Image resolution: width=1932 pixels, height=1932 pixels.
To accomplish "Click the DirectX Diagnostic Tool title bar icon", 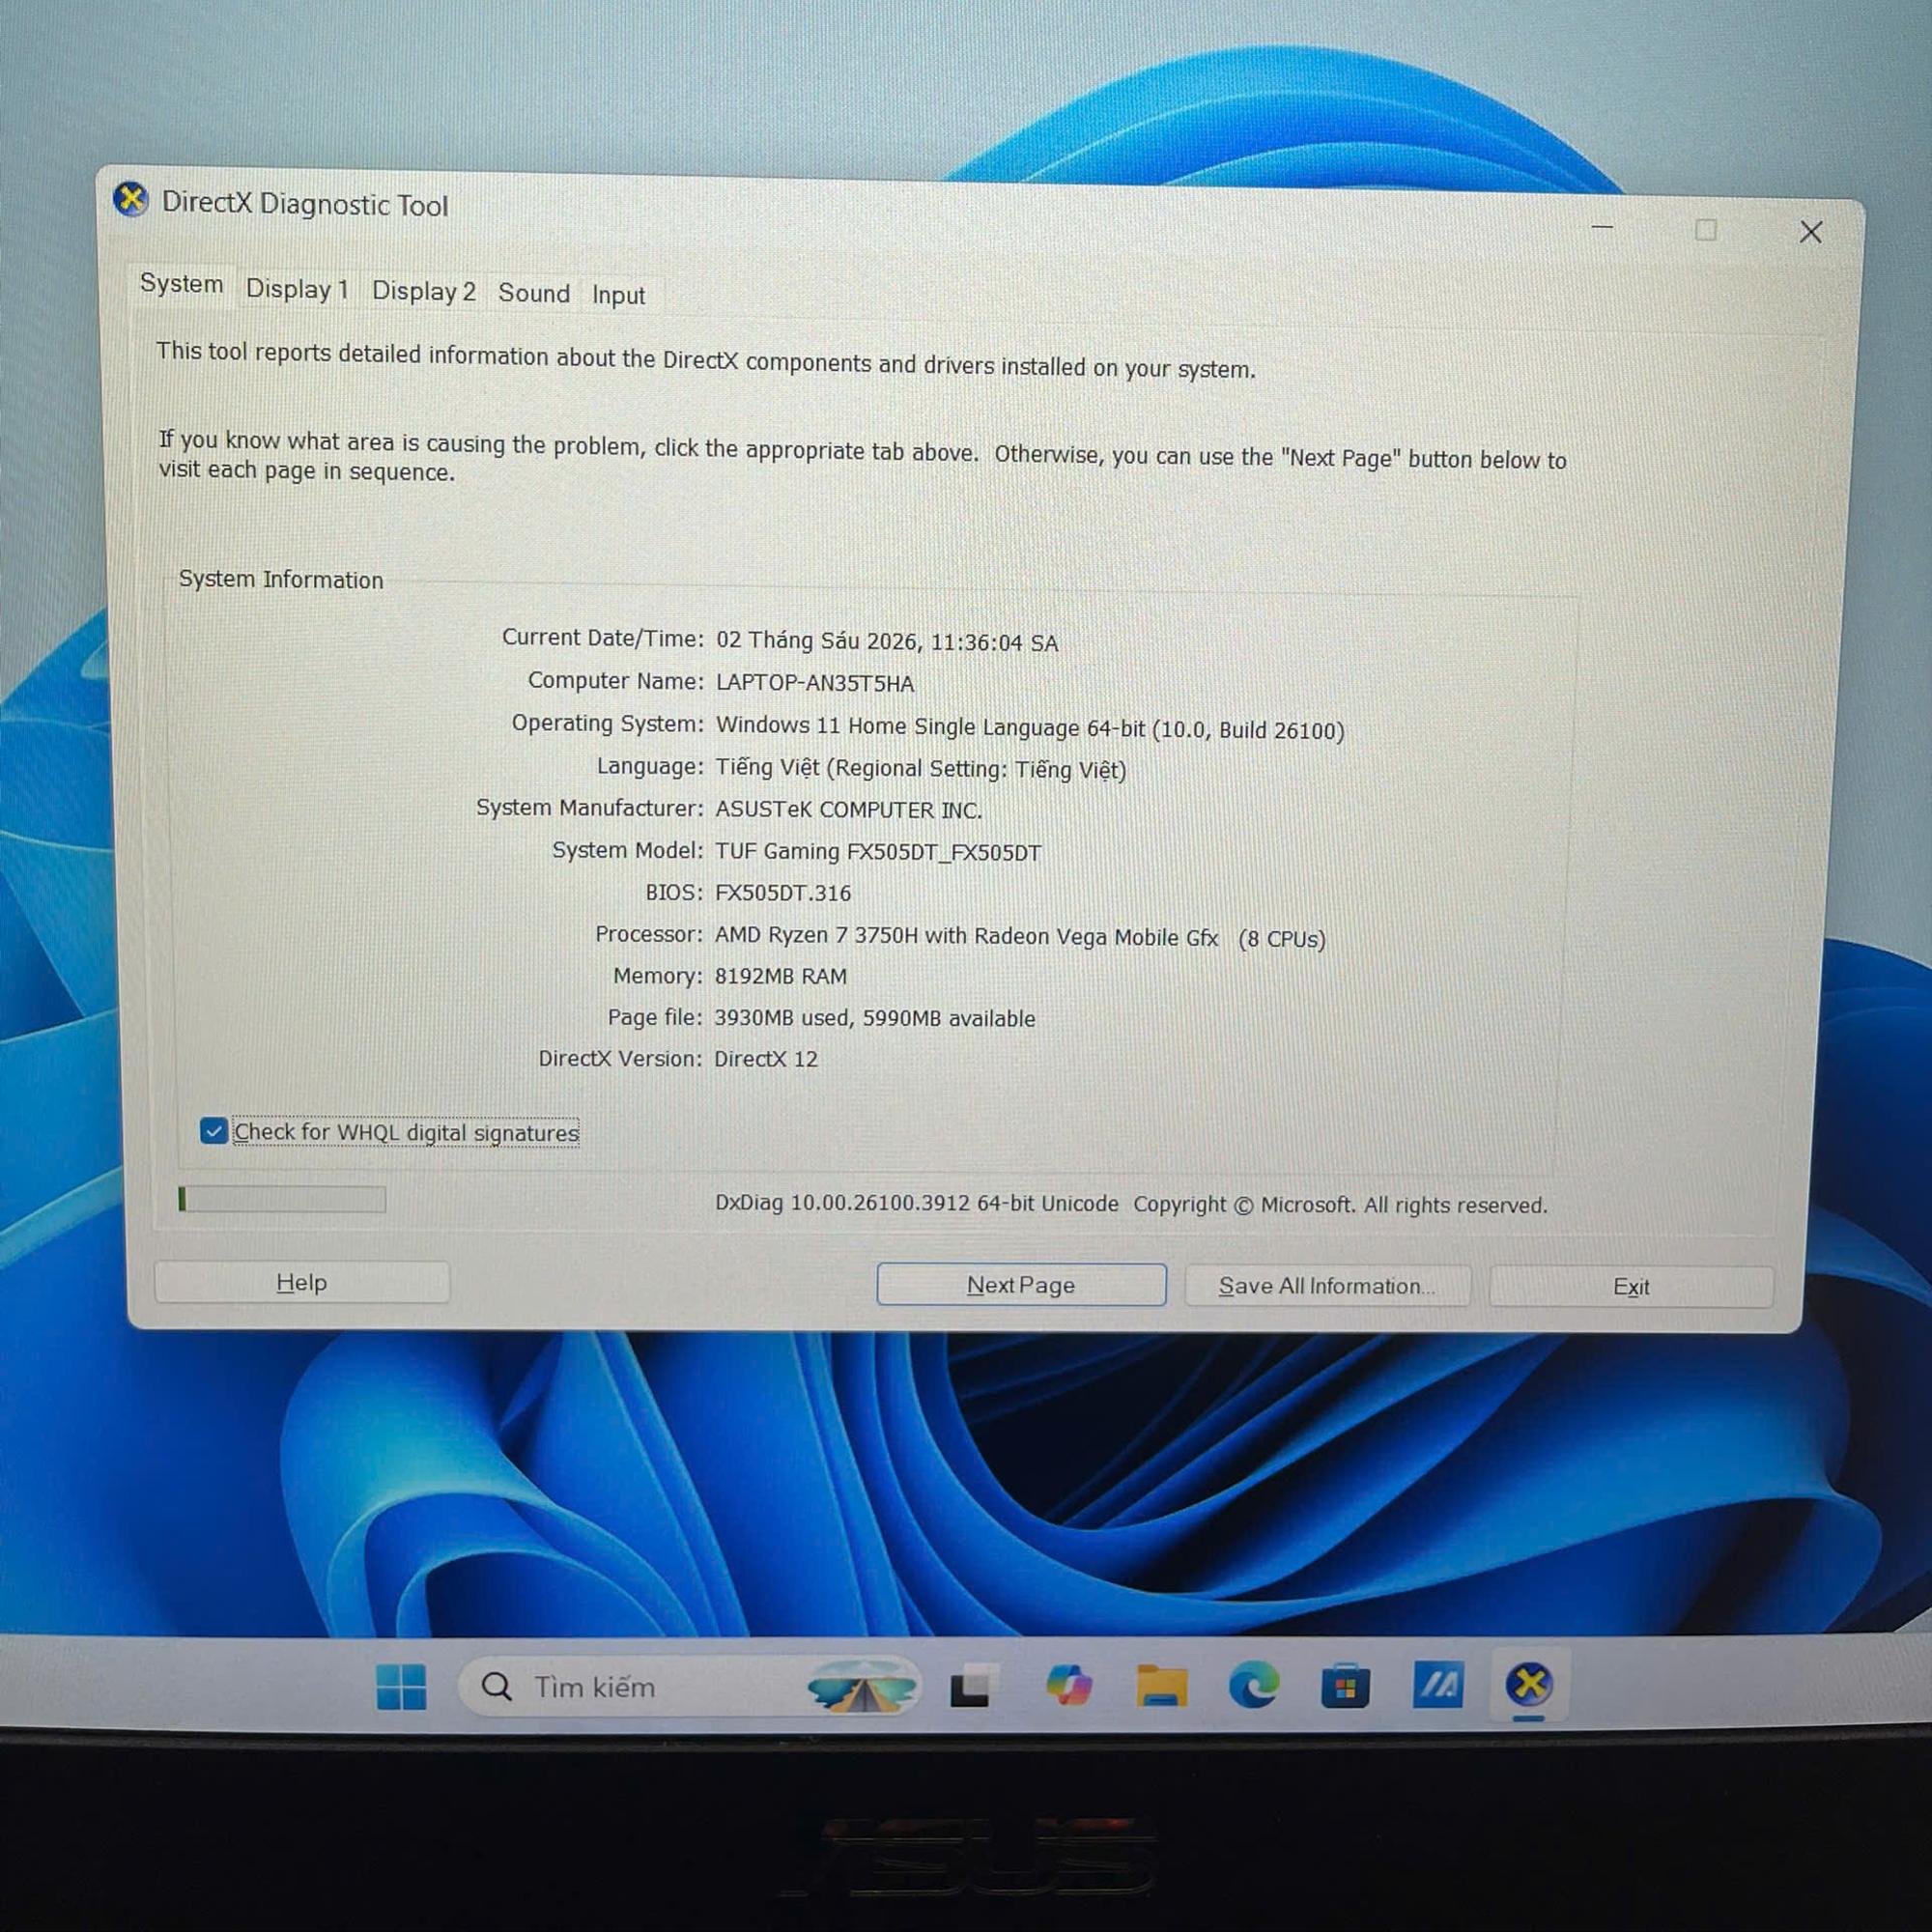I will coord(130,199).
